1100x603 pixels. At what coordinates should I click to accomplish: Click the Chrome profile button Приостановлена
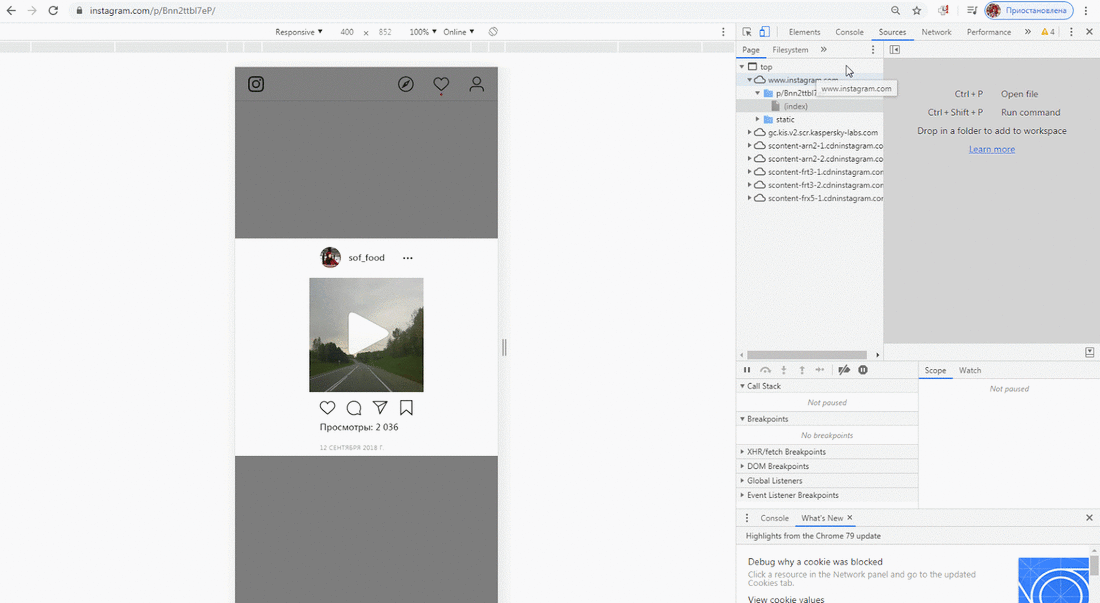point(1028,11)
